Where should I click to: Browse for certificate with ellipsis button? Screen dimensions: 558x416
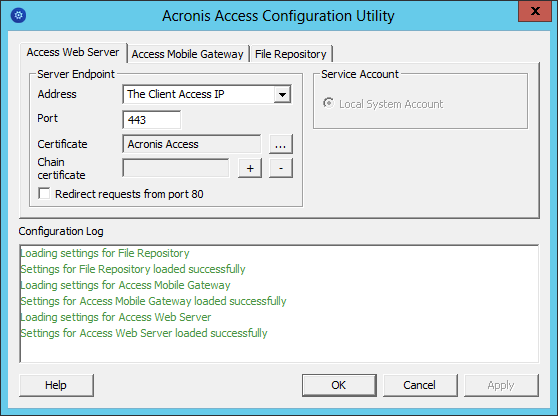click(281, 144)
